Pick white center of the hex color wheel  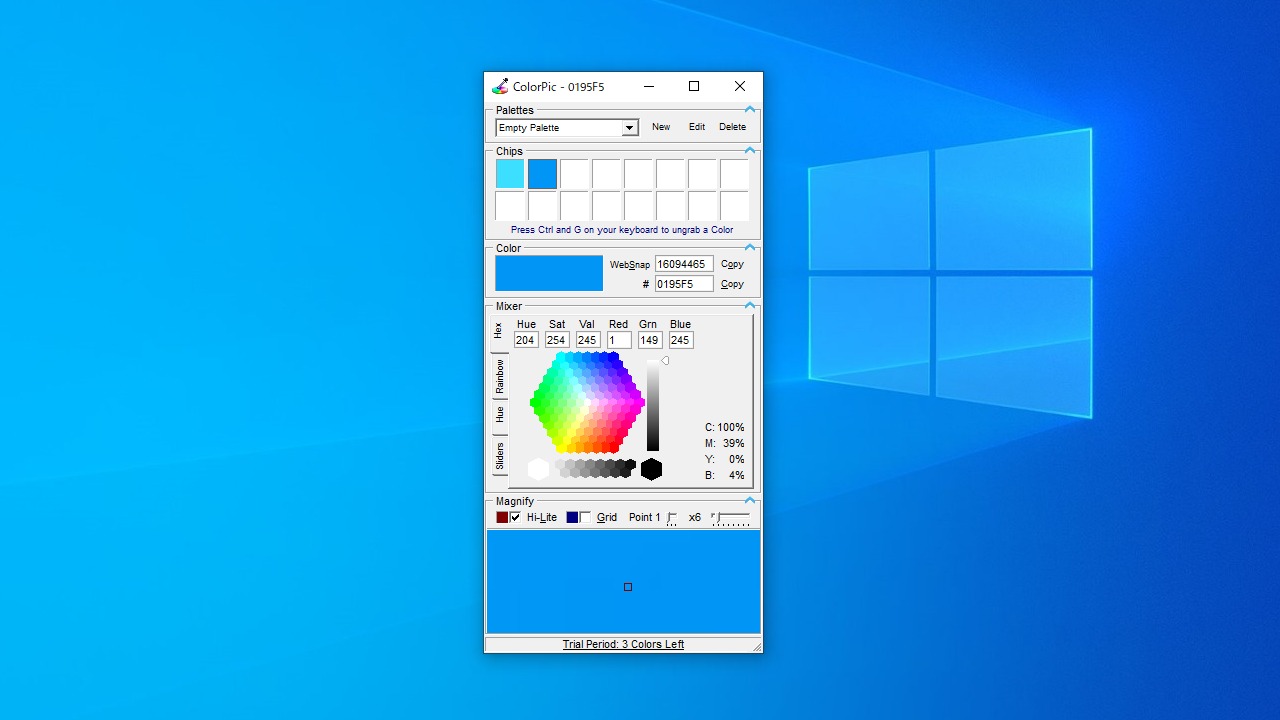coord(588,402)
